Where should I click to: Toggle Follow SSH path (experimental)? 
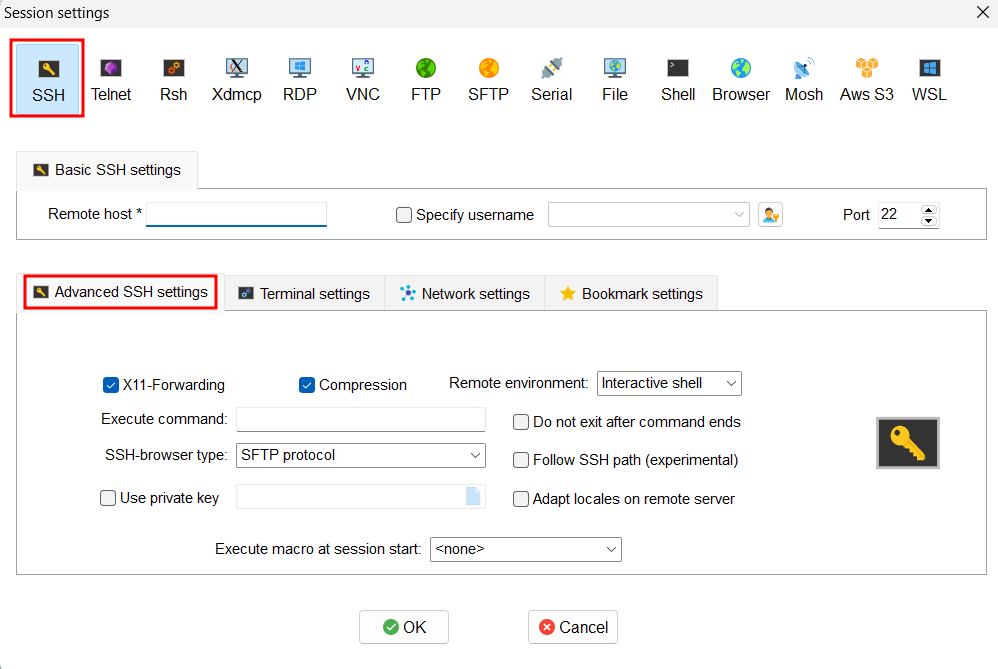coord(521,460)
